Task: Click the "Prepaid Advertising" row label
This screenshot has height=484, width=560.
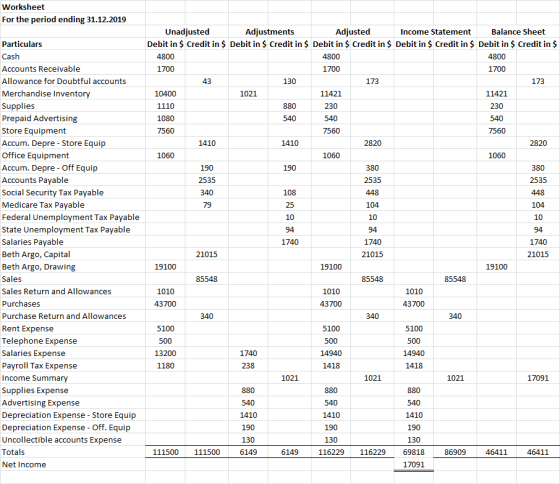Action: click(x=39, y=118)
